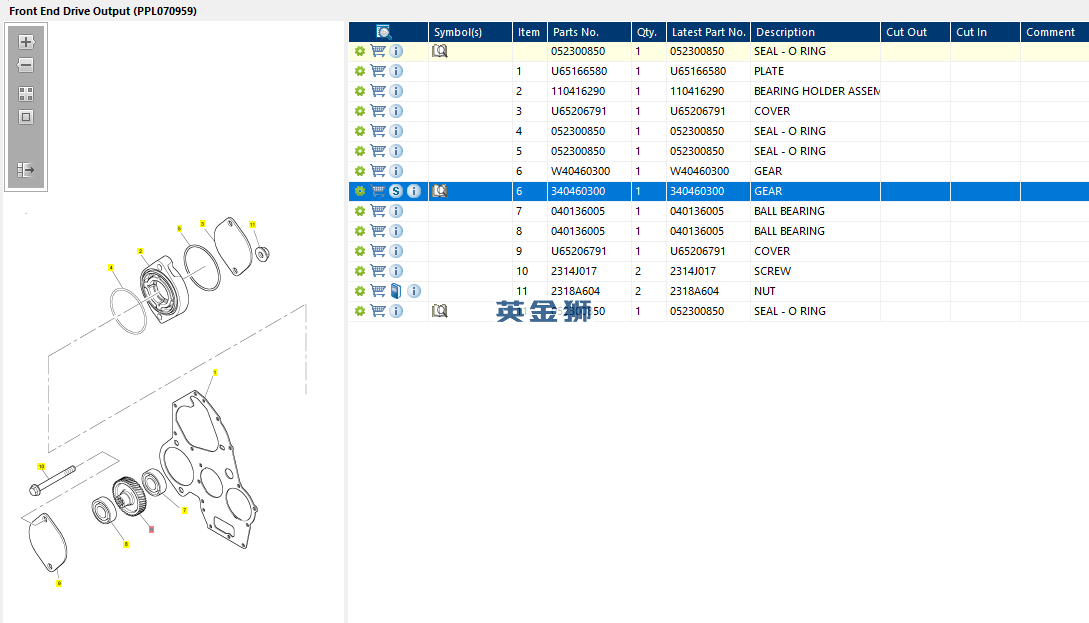Open info for item 8 BALL BEARING
Screen dimensions: 1089x623
(x=396, y=231)
